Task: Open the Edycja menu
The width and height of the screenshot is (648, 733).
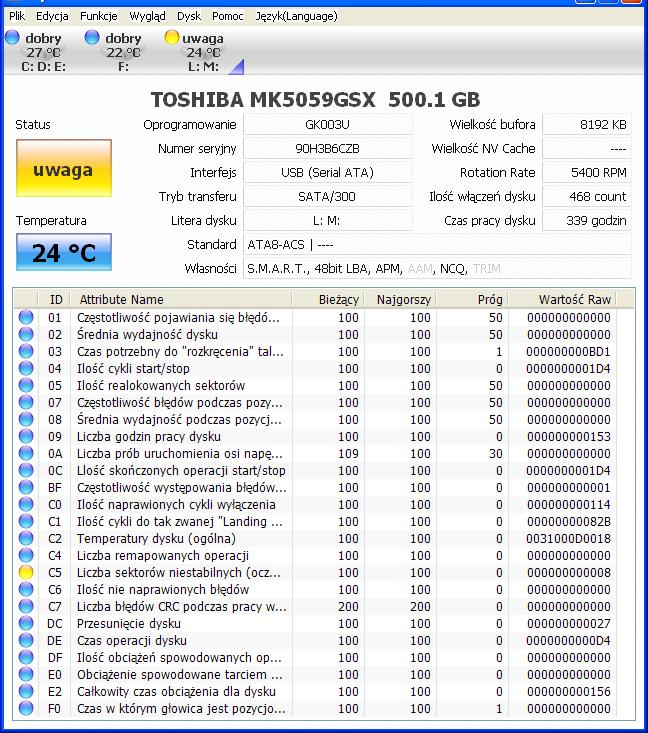Action: tap(52, 16)
